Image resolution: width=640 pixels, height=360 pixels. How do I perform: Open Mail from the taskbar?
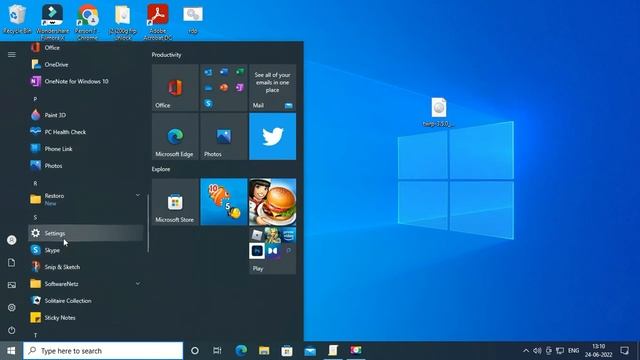point(310,351)
